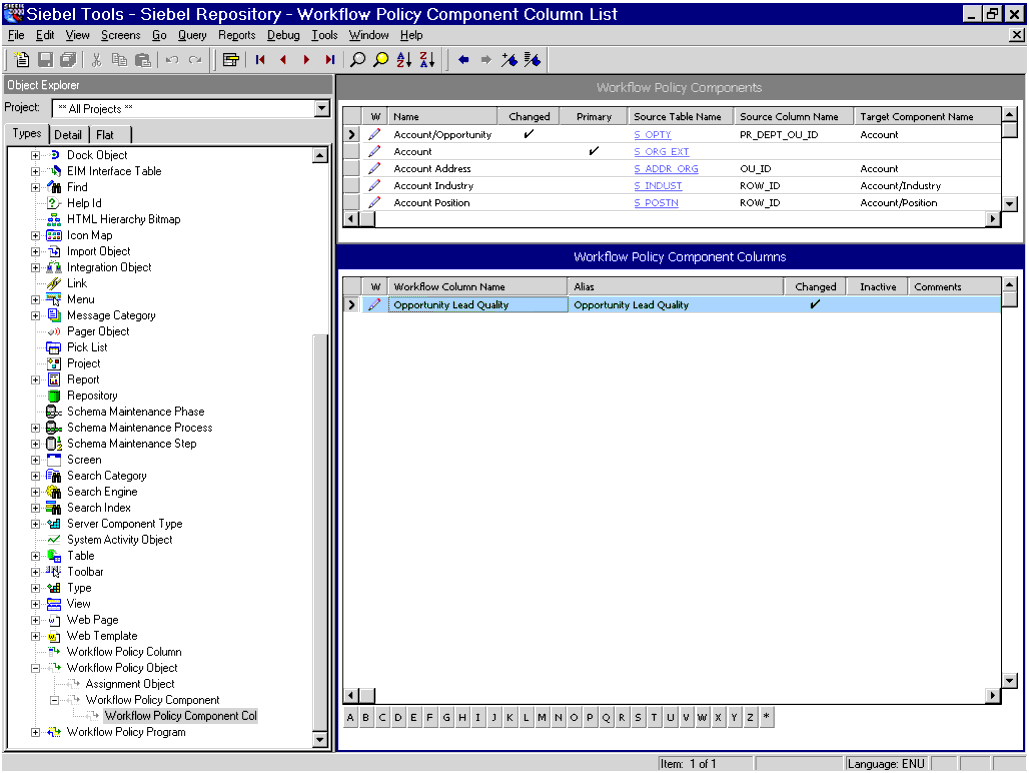
Task: Click Component Columns list scroll up arrow
Action: [x=1009, y=285]
